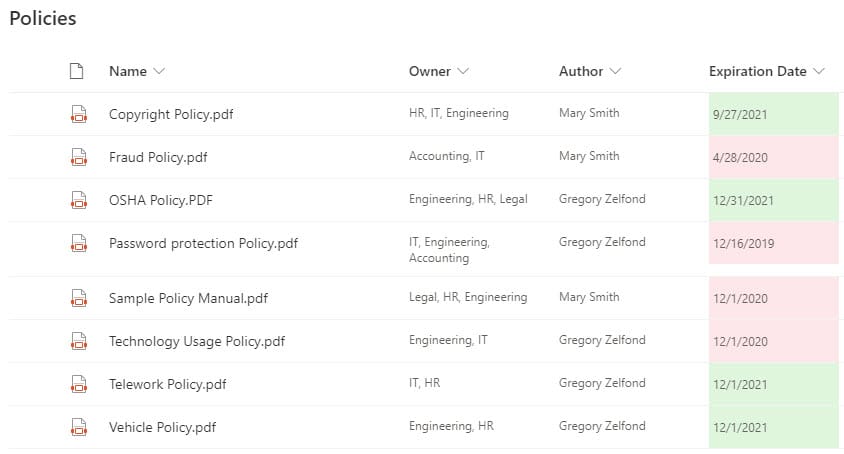Click the PDF icon for Copyright Policy.pdf
Screen dimensions: 844x454
click(79, 114)
